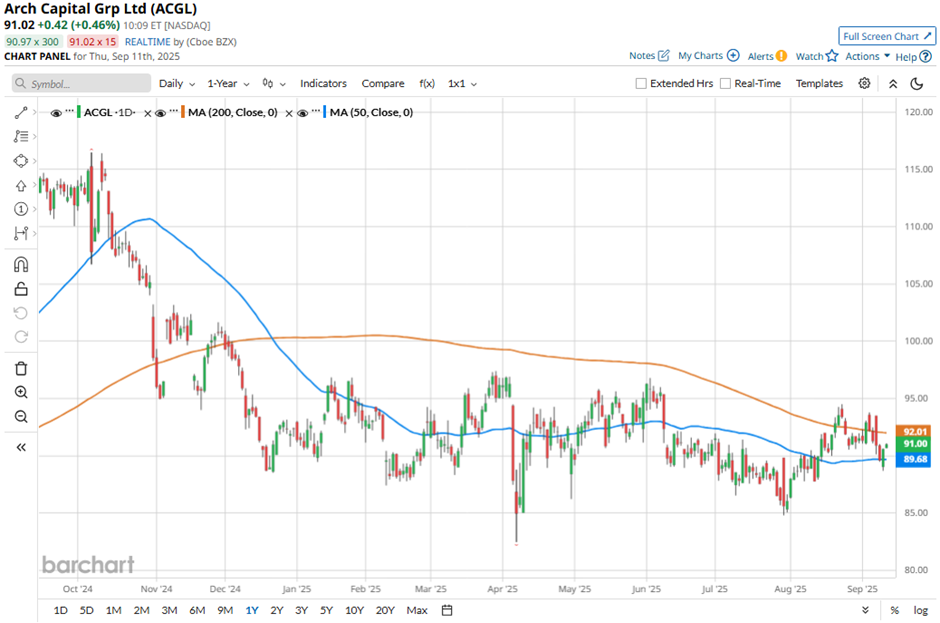The height and width of the screenshot is (623, 940).
Task: Expand the bottom panel double chevron
Action: [x=865, y=610]
